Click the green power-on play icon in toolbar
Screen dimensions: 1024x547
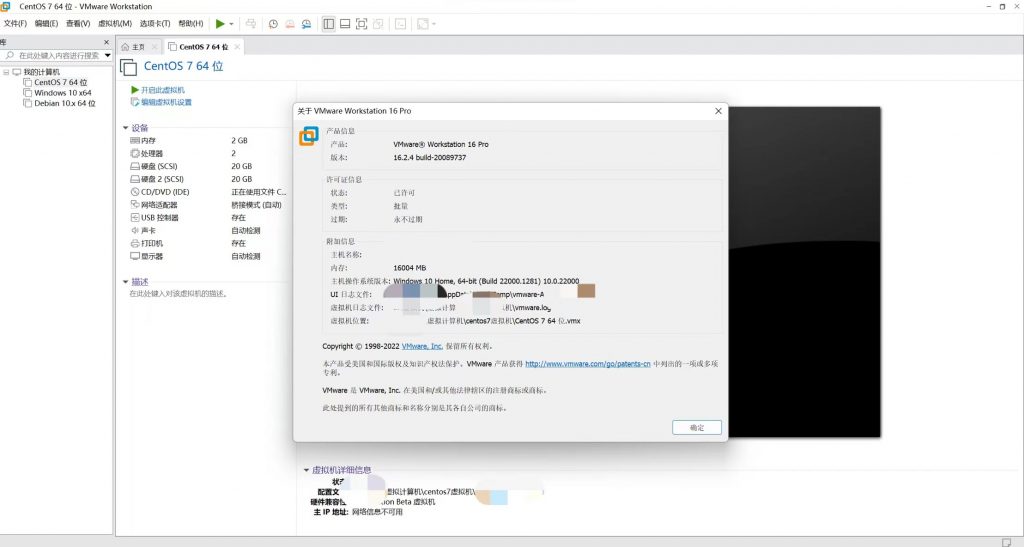click(x=220, y=23)
